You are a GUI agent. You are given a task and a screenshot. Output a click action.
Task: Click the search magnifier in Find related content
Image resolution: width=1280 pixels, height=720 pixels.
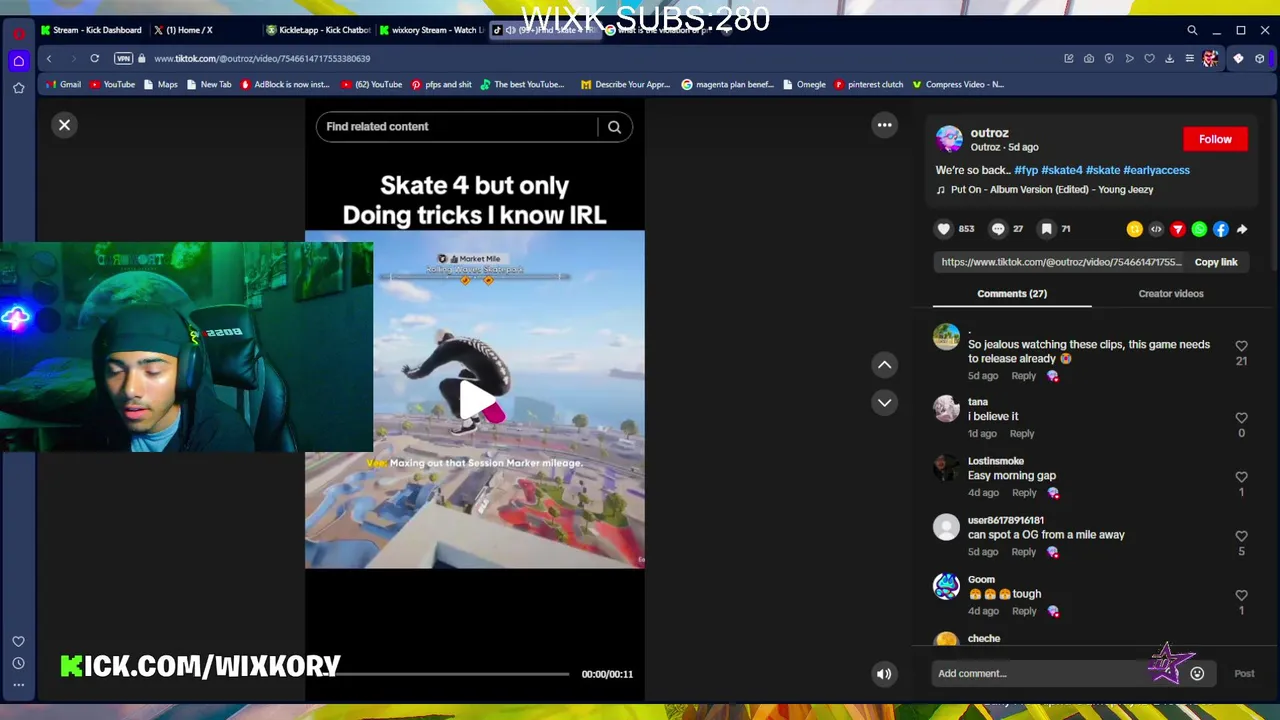tap(614, 127)
